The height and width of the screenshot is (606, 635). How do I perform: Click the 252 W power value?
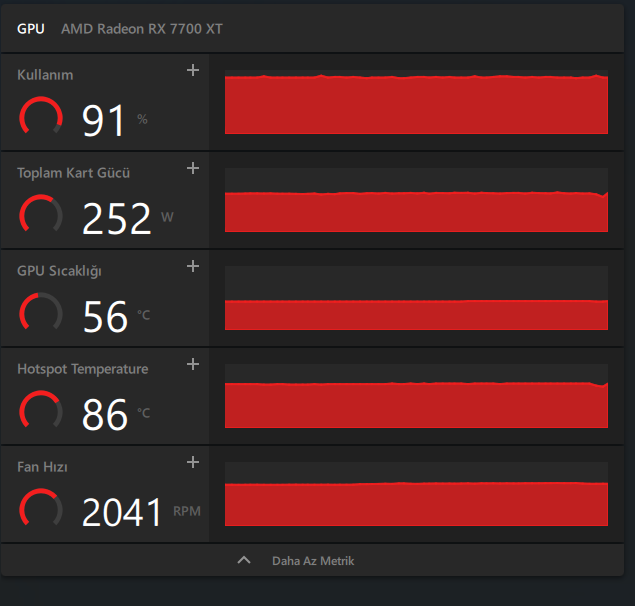(x=128, y=218)
